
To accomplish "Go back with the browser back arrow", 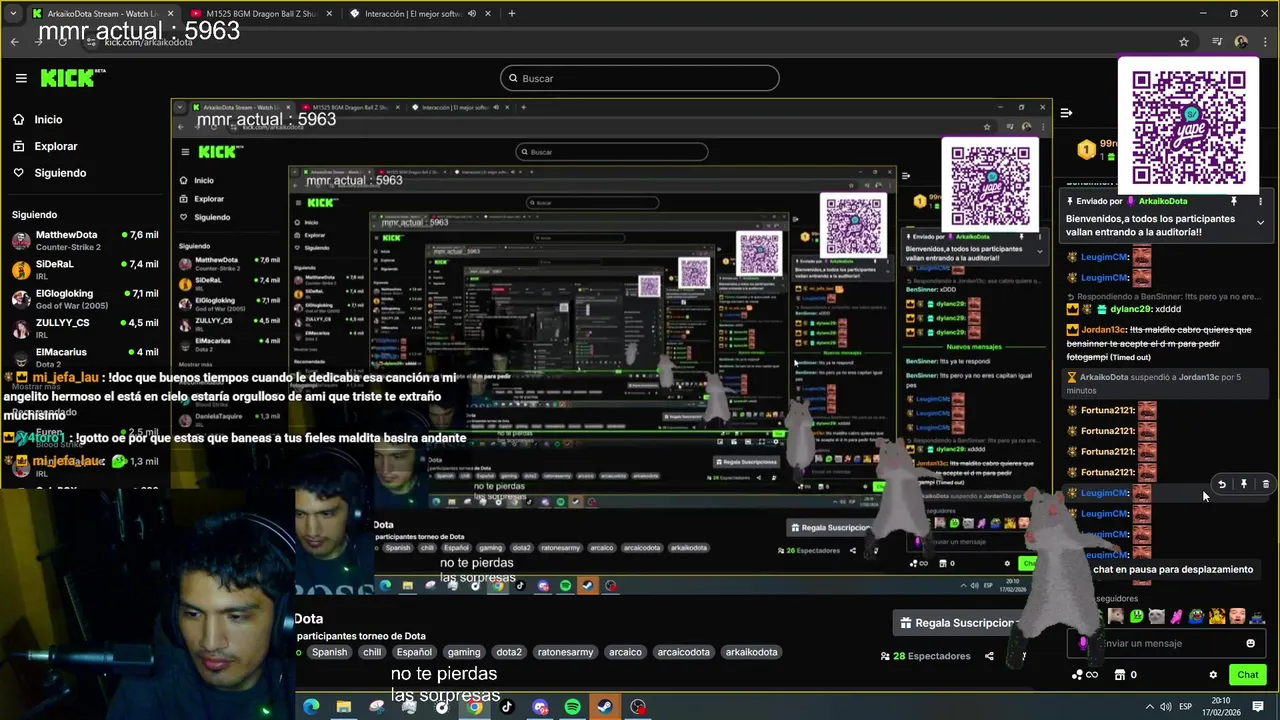I will tap(14, 42).
